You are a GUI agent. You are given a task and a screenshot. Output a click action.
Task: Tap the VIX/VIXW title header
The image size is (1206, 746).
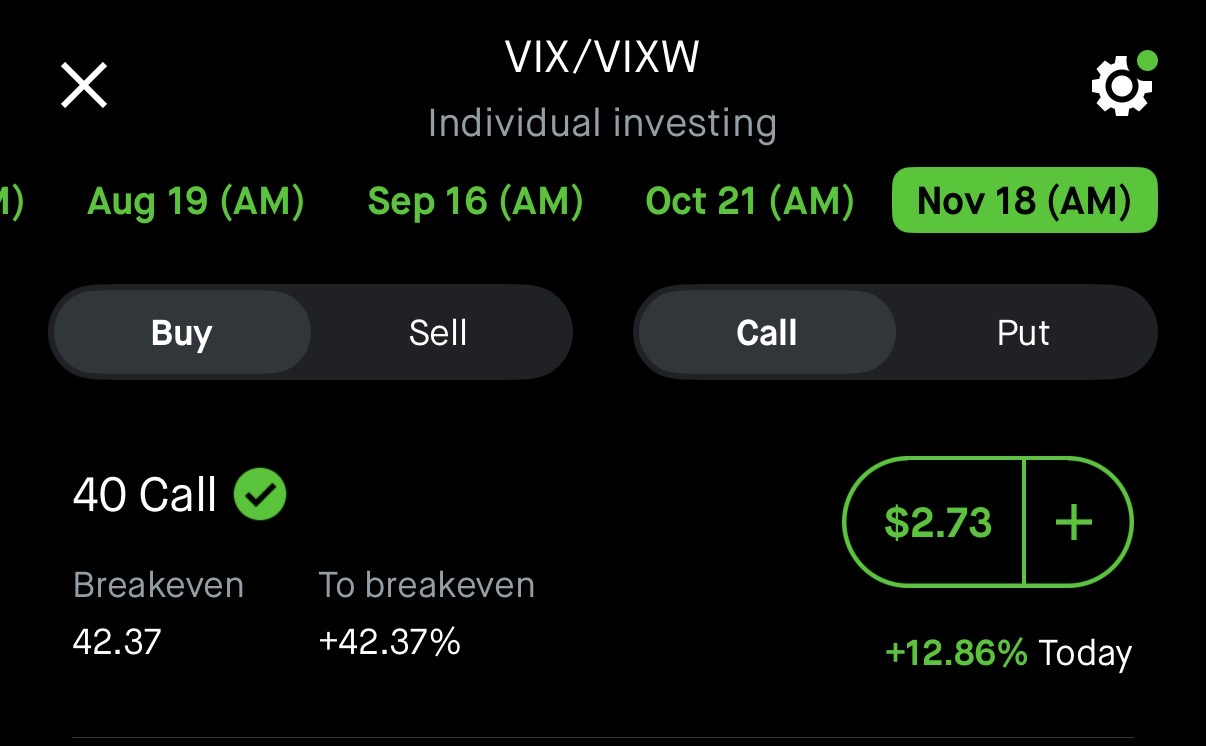(602, 58)
